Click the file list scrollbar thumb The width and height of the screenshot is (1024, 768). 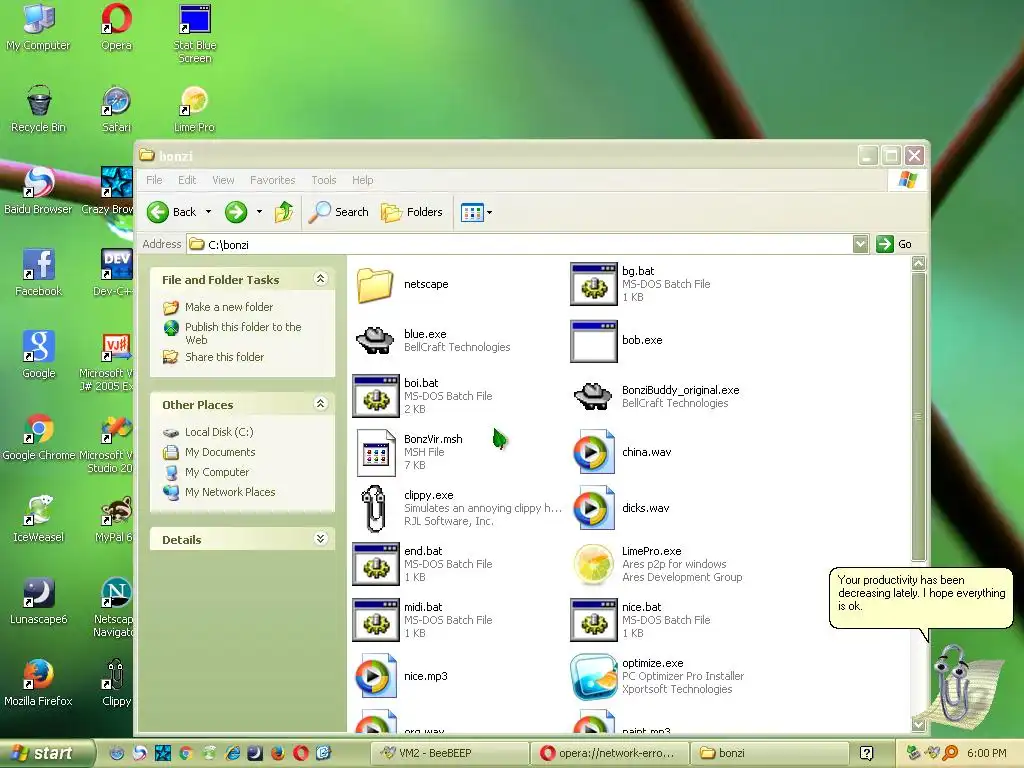click(918, 417)
